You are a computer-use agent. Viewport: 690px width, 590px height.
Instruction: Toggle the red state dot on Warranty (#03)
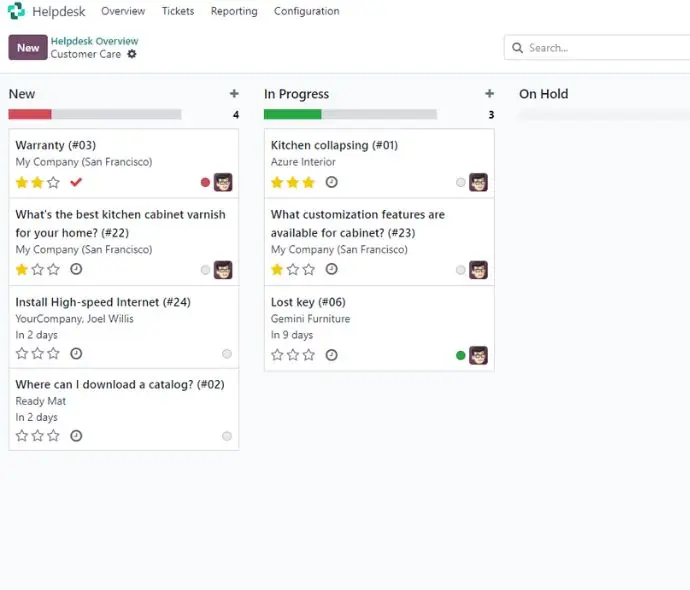tap(205, 182)
